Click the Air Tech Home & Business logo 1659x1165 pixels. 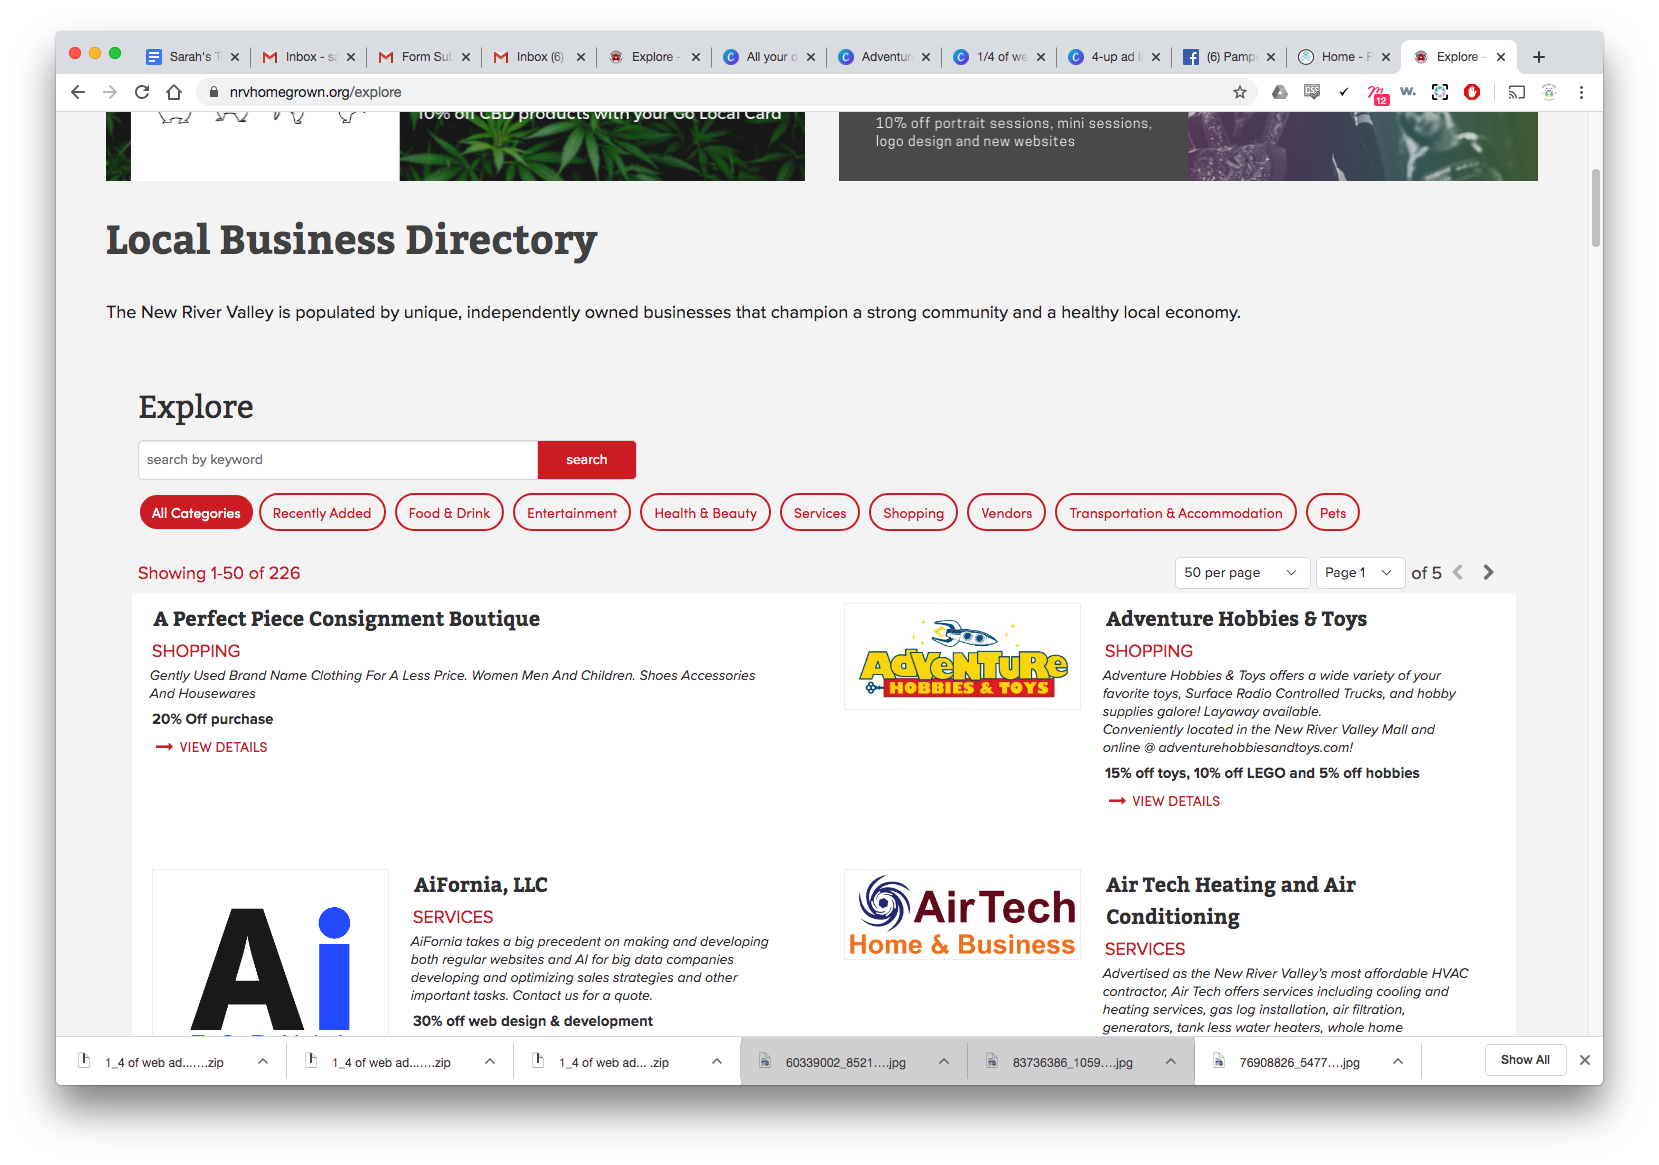[x=962, y=915]
